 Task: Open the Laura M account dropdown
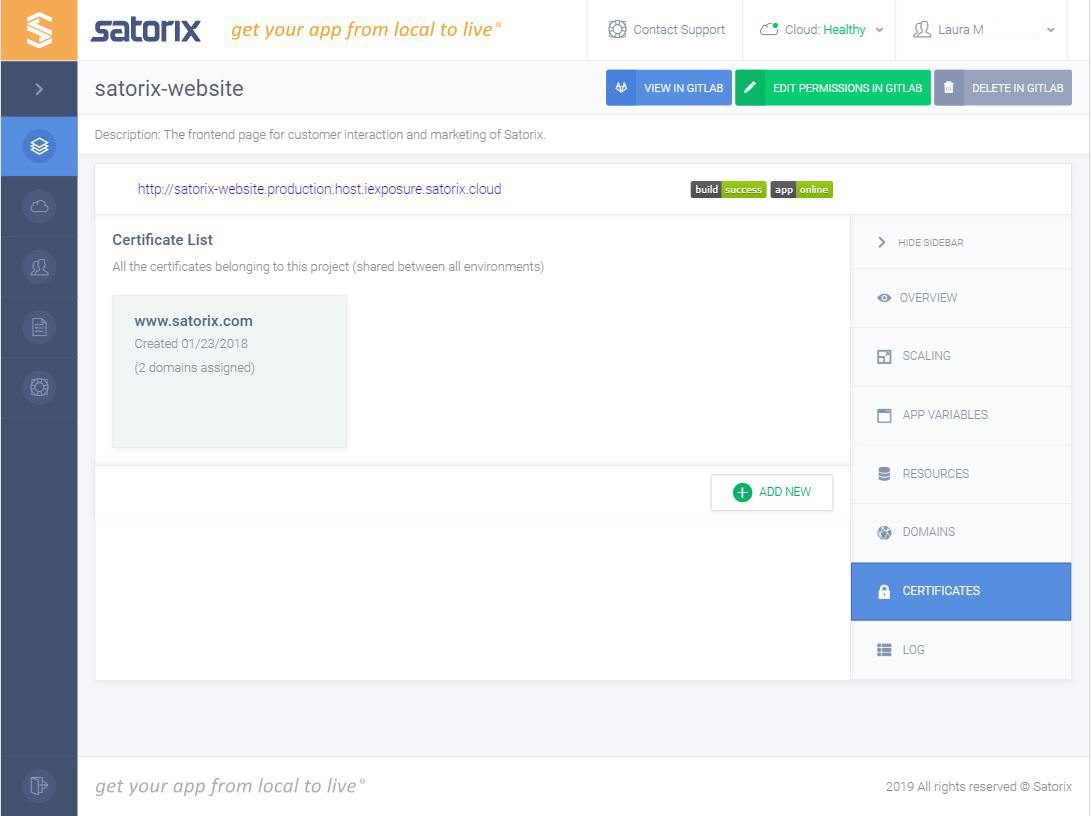tap(982, 29)
